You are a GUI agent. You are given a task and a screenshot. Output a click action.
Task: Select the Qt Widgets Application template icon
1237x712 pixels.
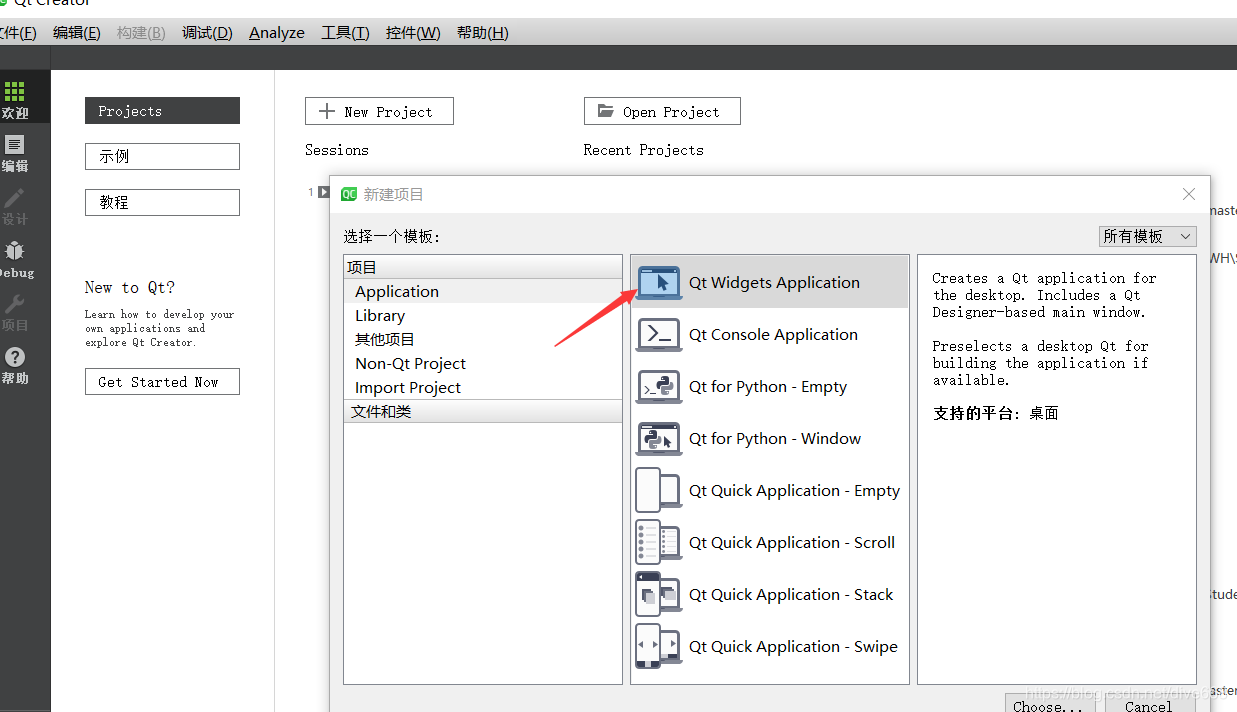pyautogui.click(x=659, y=283)
